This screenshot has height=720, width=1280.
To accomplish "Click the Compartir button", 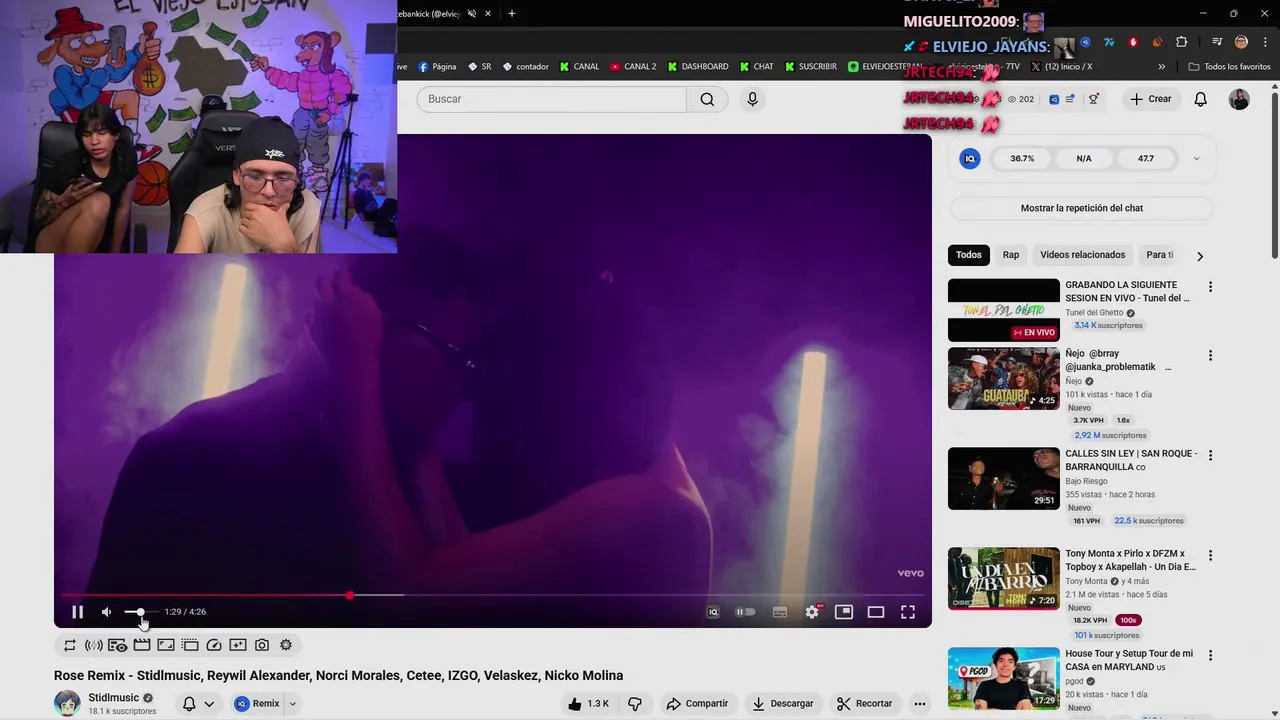I will point(697,704).
